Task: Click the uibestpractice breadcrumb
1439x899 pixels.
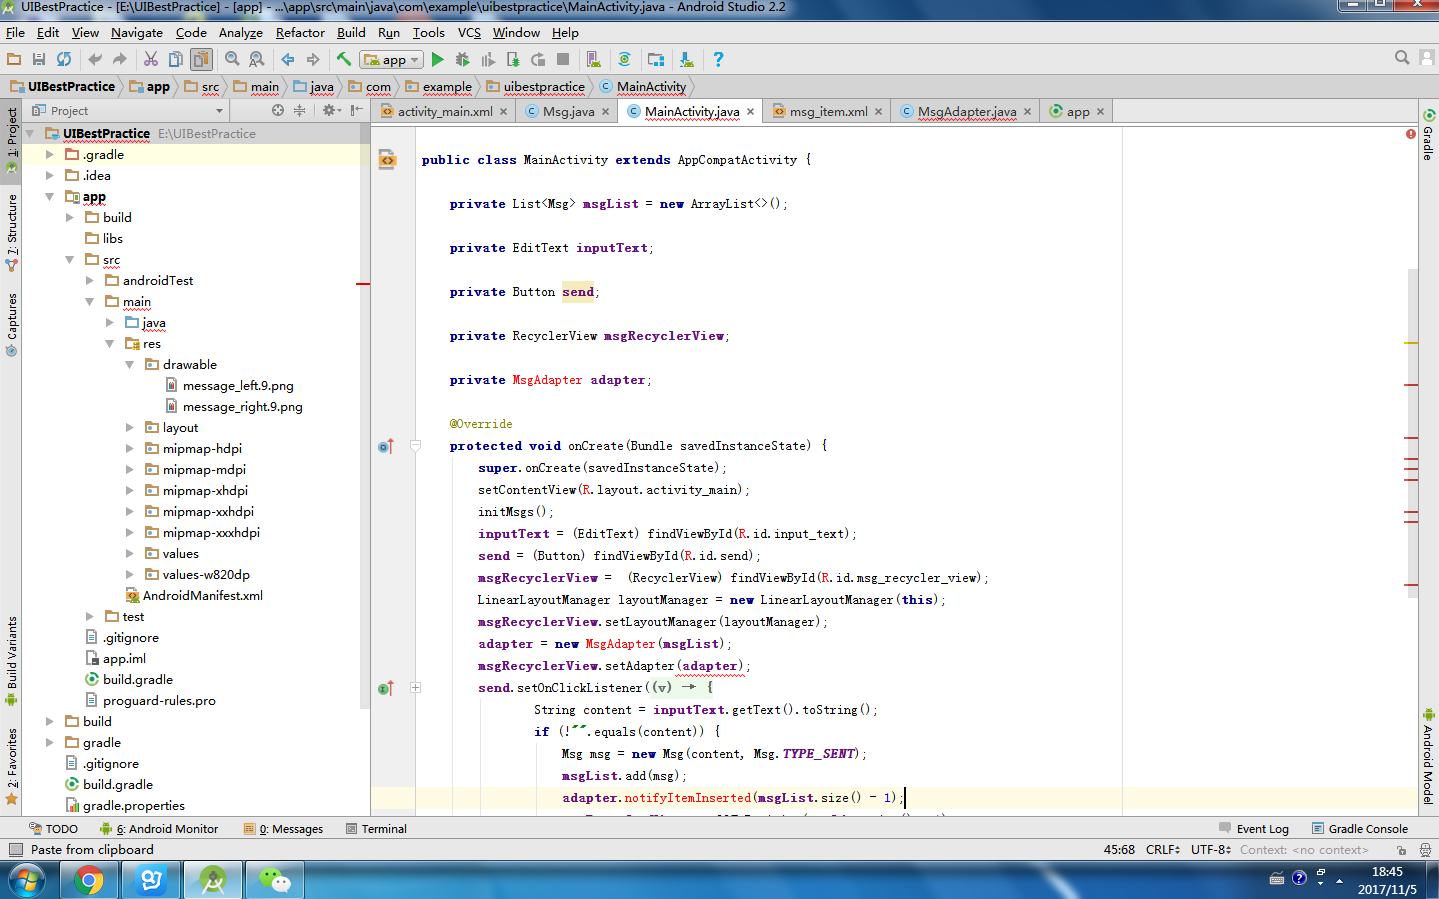Action: (x=535, y=87)
